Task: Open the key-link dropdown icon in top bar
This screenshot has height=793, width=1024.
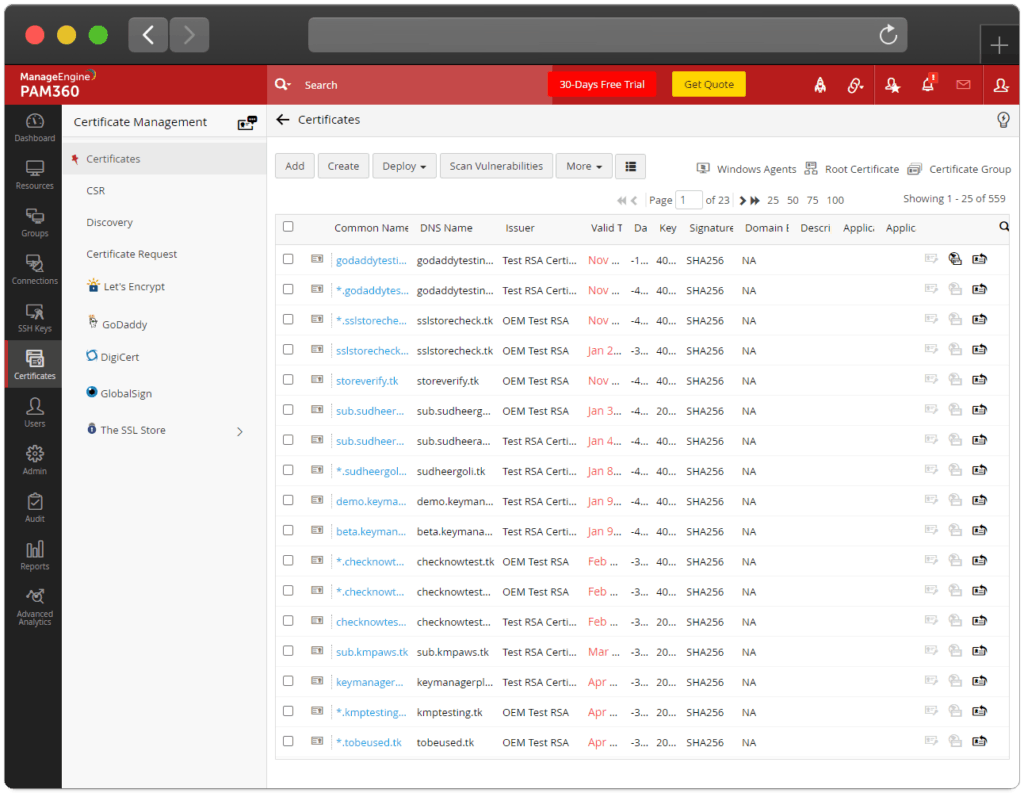Action: (x=856, y=85)
